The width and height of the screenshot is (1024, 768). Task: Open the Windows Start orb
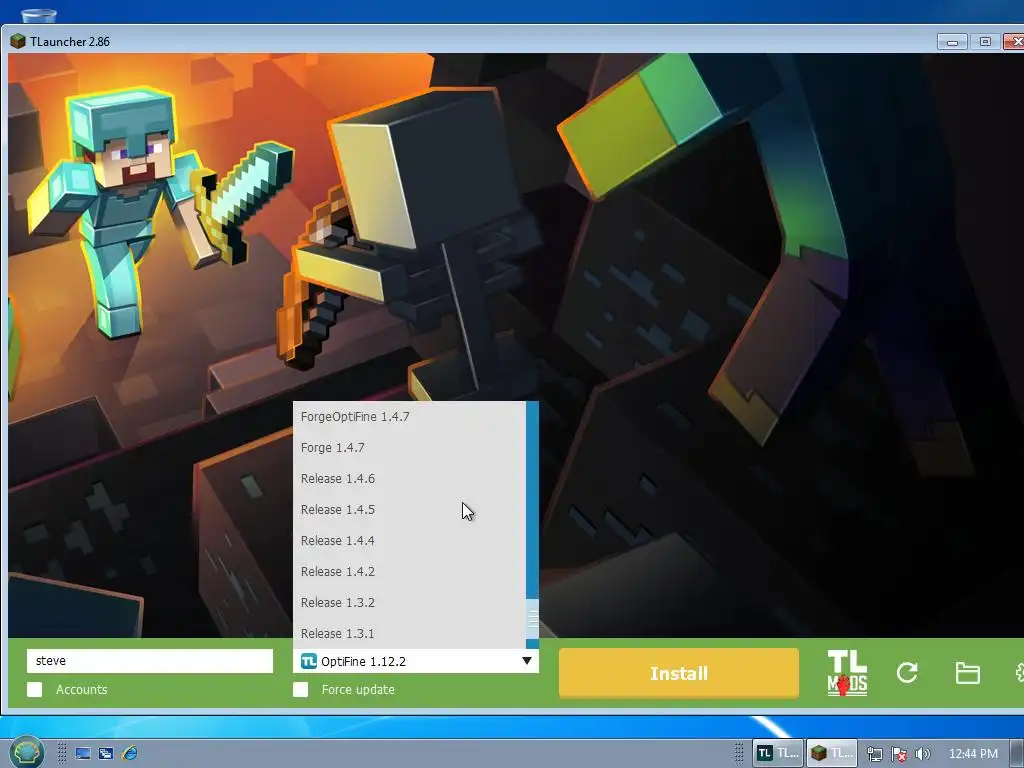(x=26, y=752)
